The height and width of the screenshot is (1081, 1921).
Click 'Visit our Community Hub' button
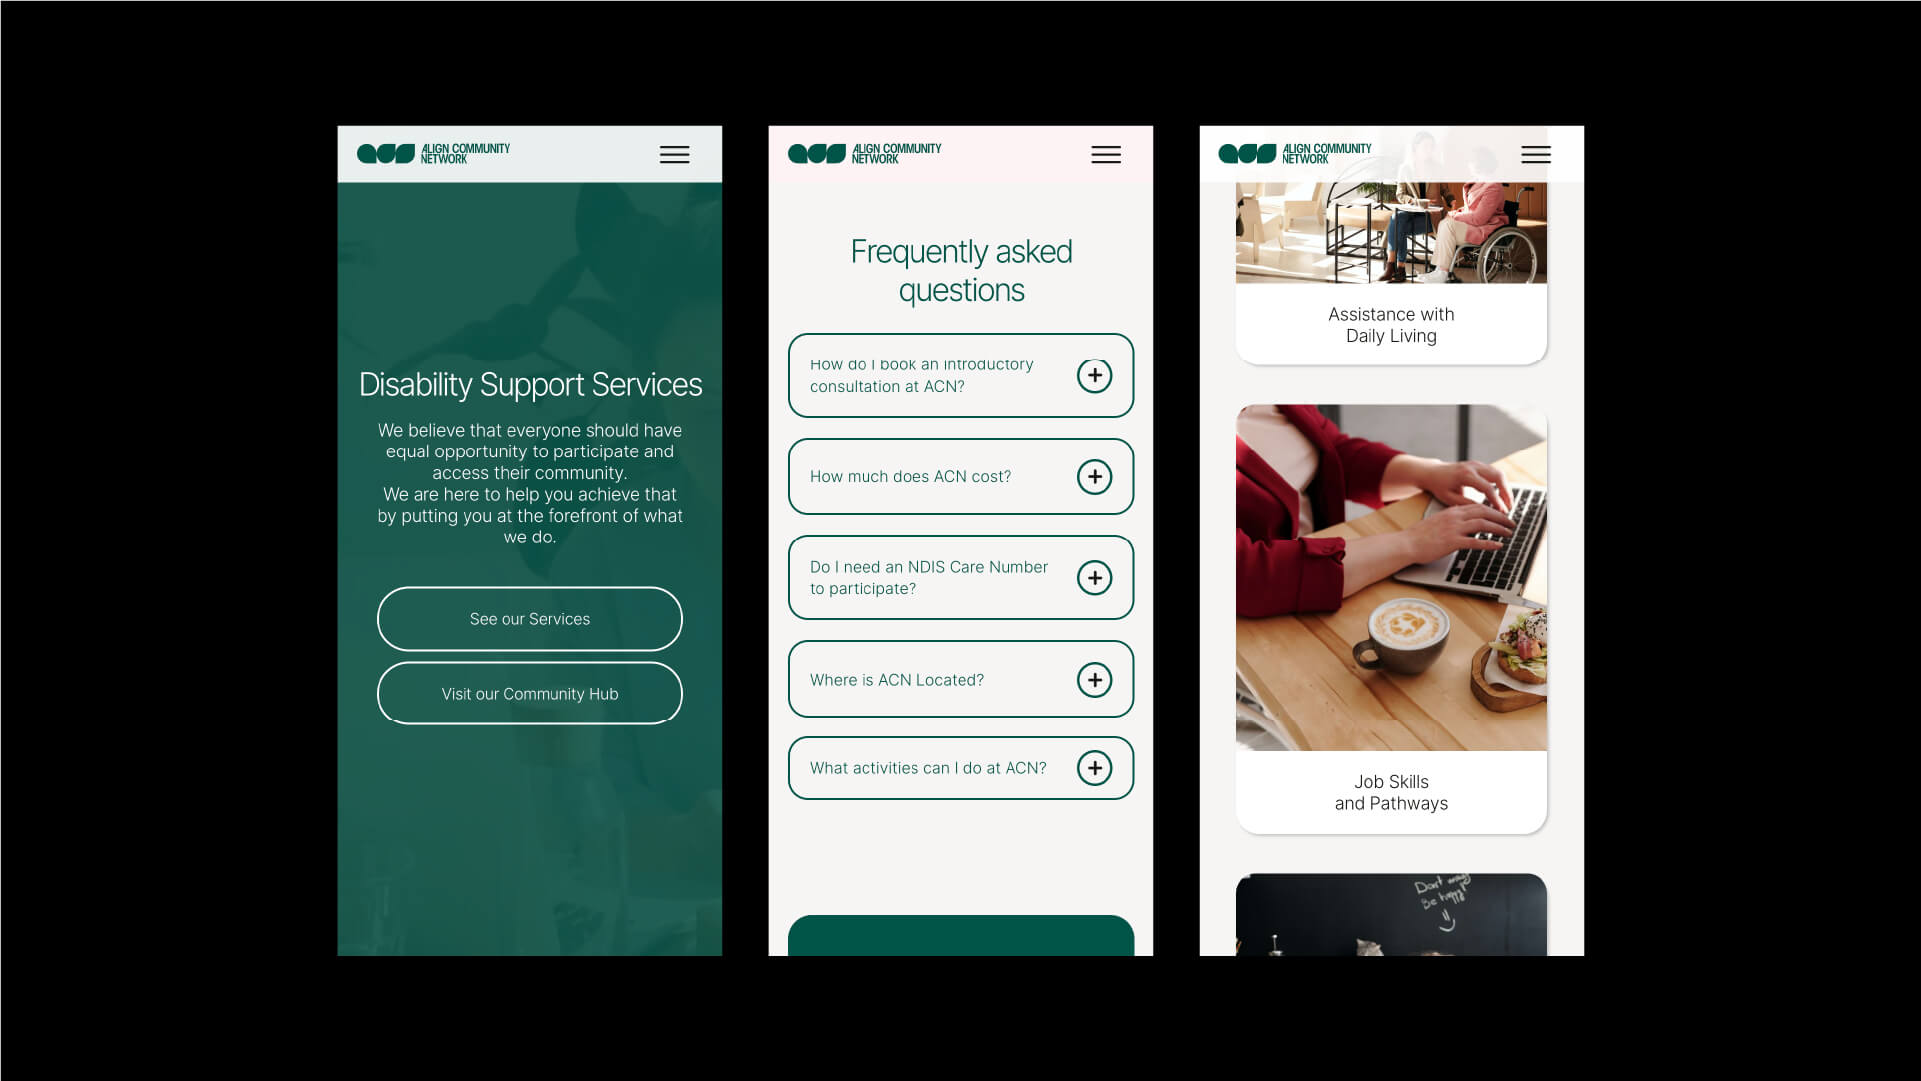coord(529,693)
